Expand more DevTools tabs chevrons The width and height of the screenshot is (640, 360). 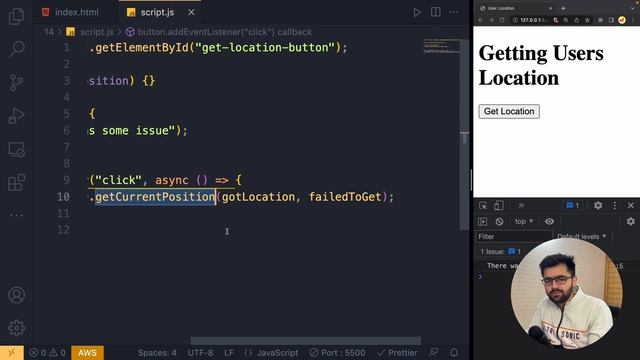[521, 206]
